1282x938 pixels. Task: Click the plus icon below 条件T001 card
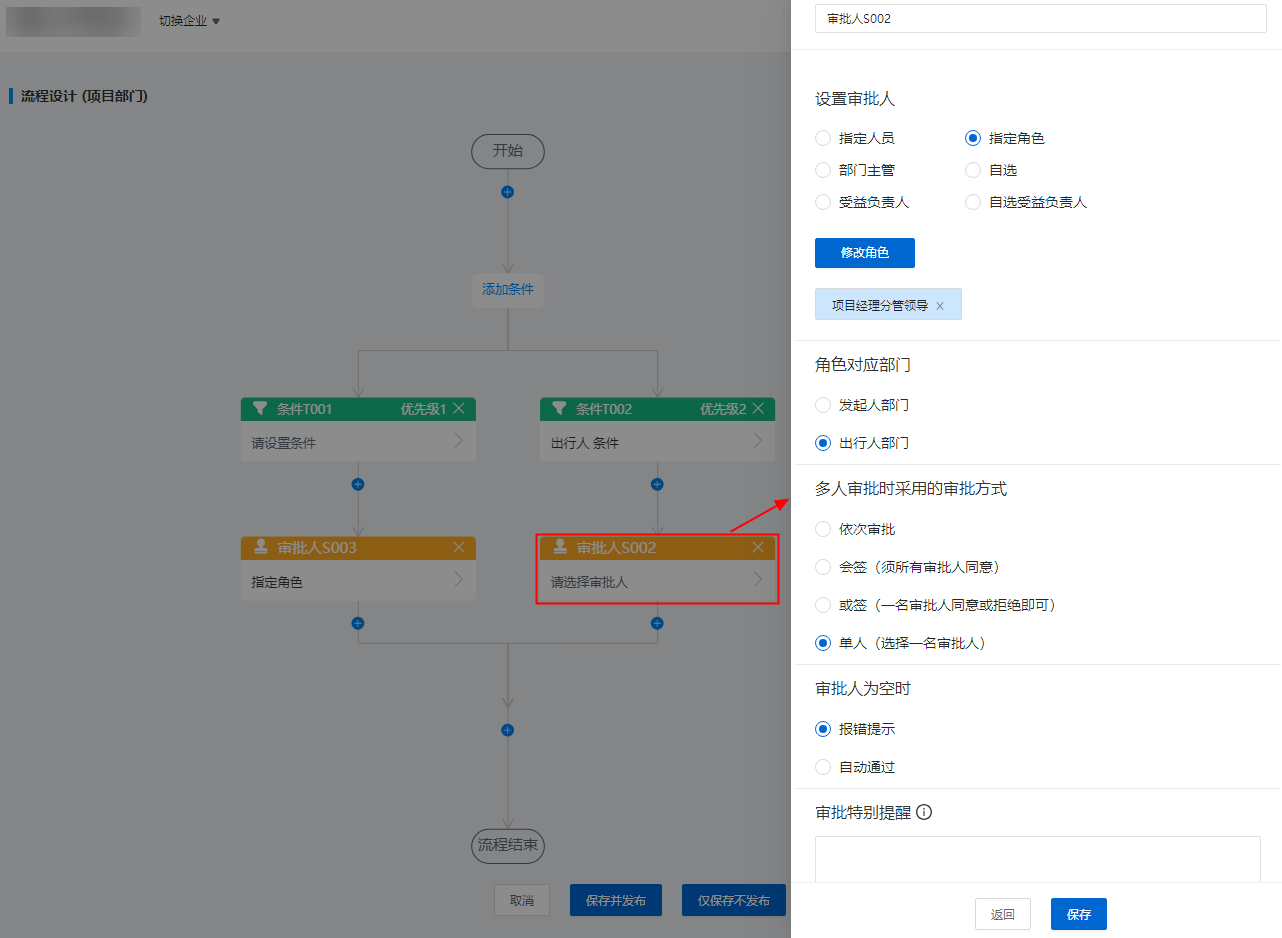[358, 484]
